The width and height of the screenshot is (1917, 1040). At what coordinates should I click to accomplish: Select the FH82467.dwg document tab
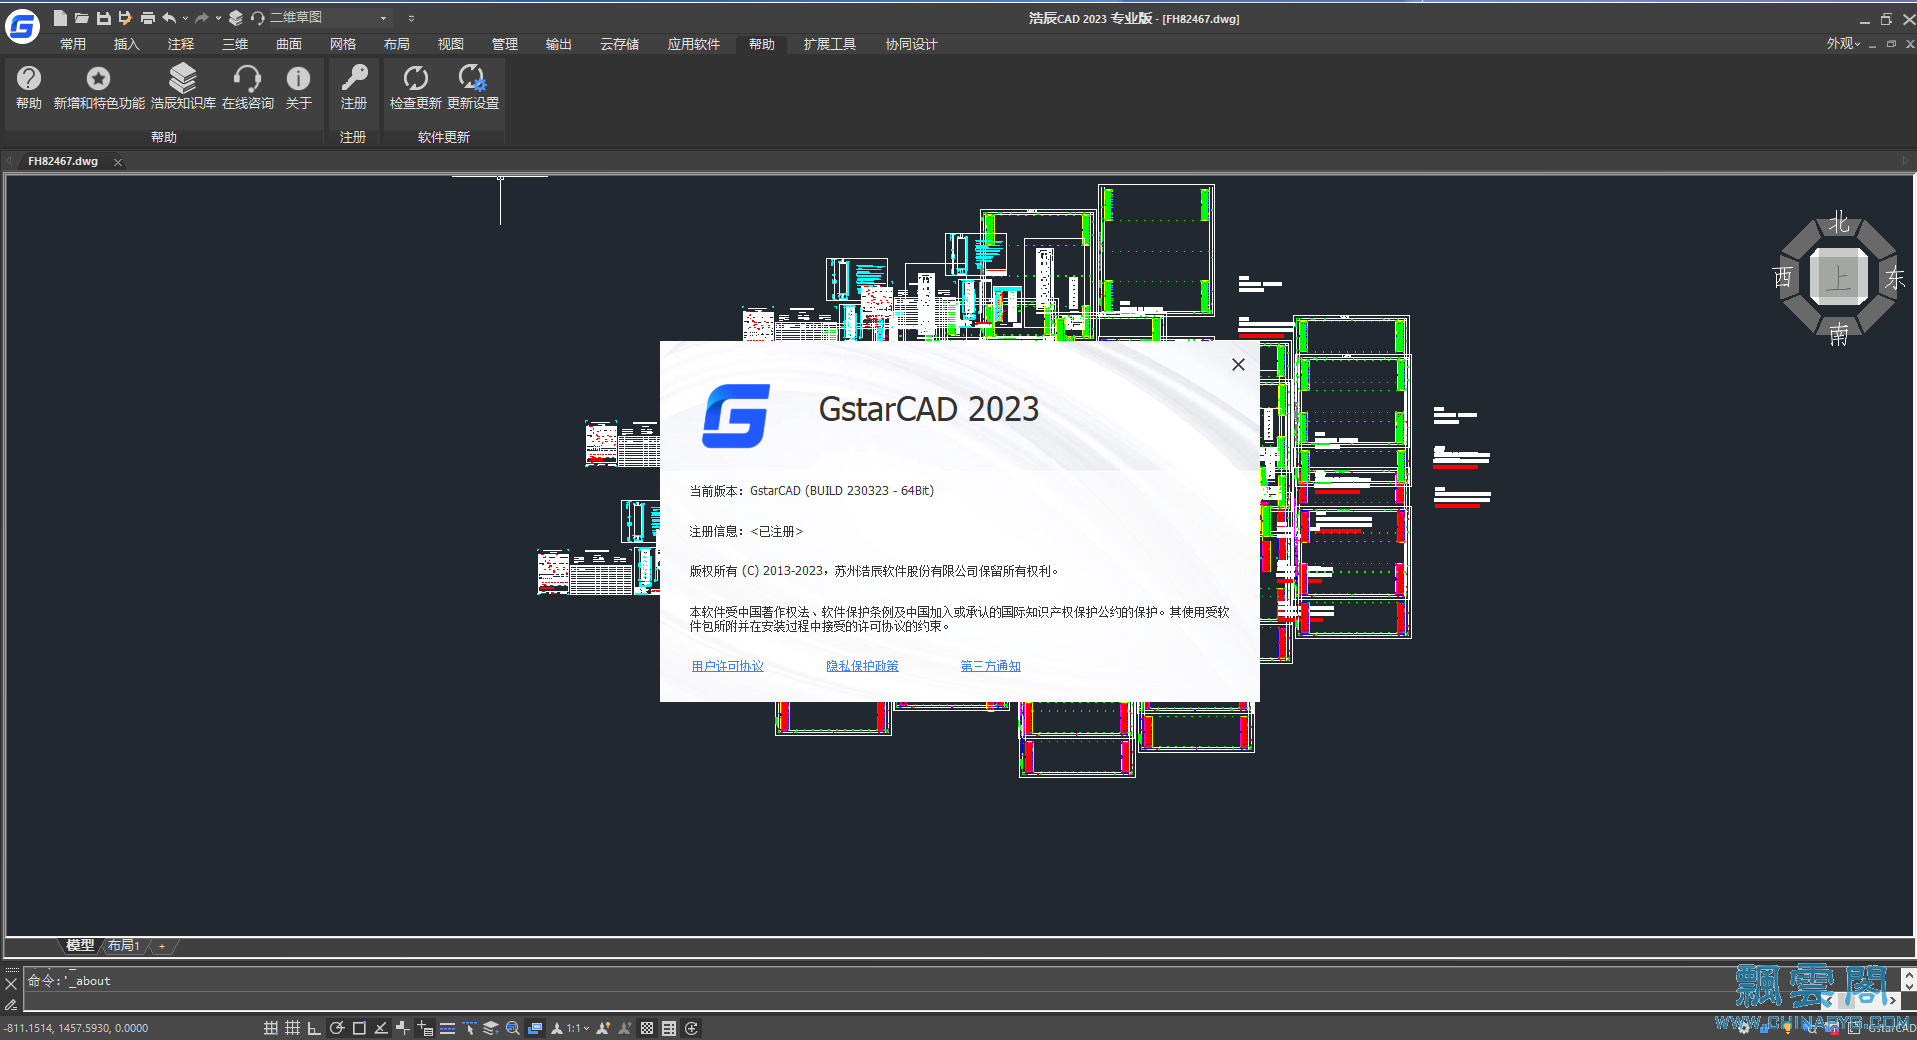(63, 161)
